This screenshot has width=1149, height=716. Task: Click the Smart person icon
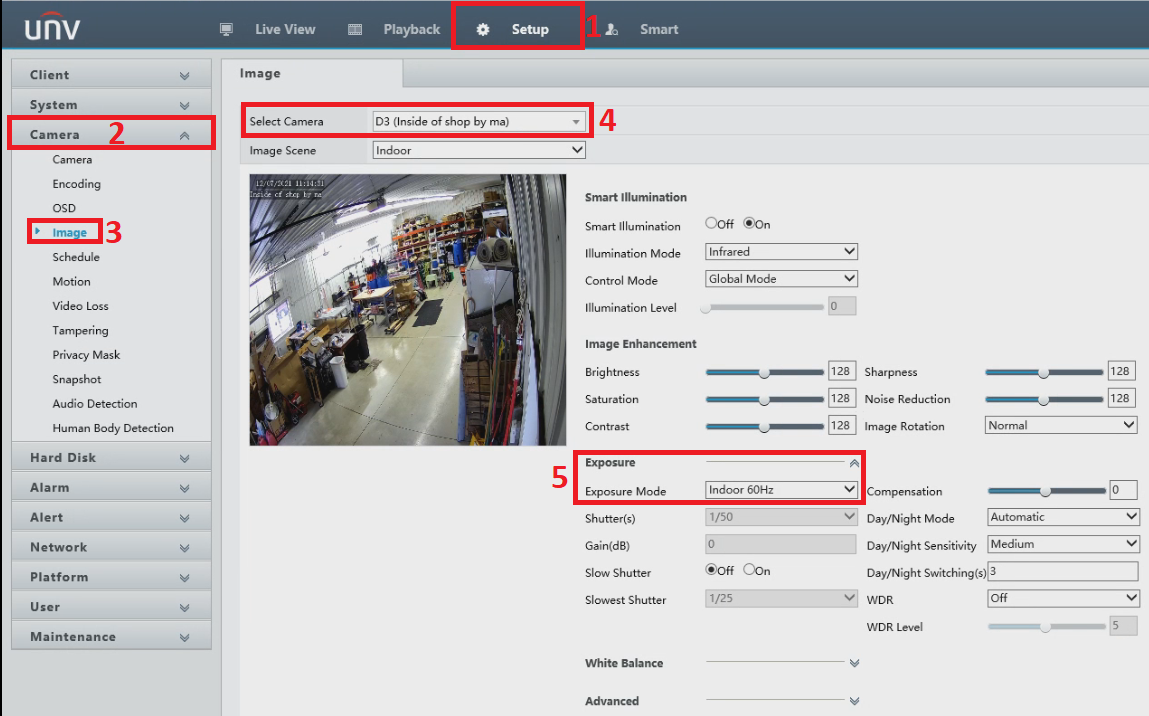pyautogui.click(x=611, y=29)
